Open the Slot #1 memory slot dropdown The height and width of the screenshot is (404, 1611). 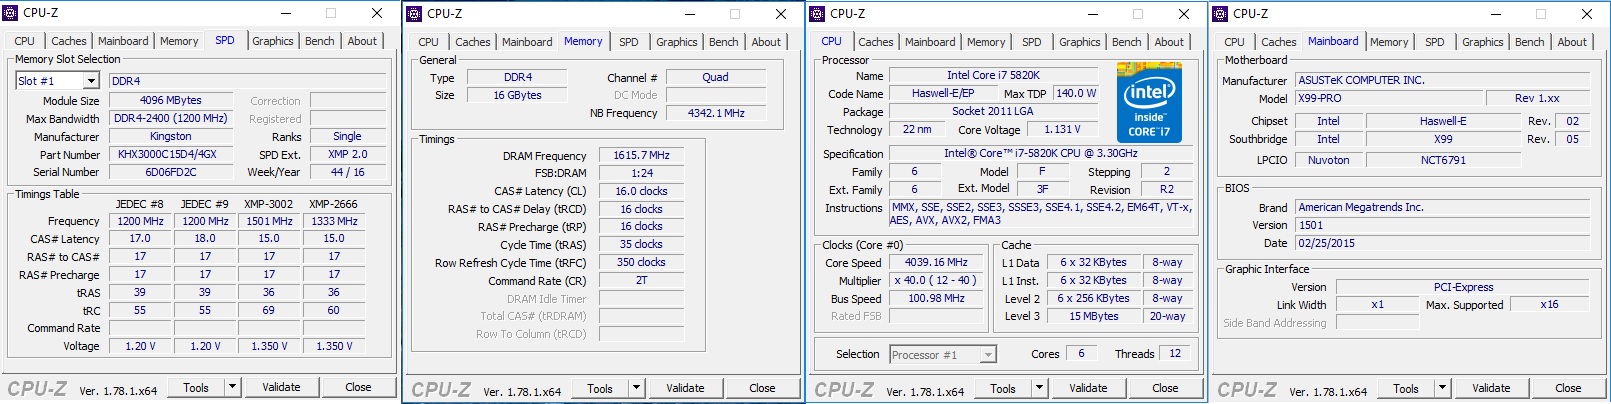click(x=91, y=81)
